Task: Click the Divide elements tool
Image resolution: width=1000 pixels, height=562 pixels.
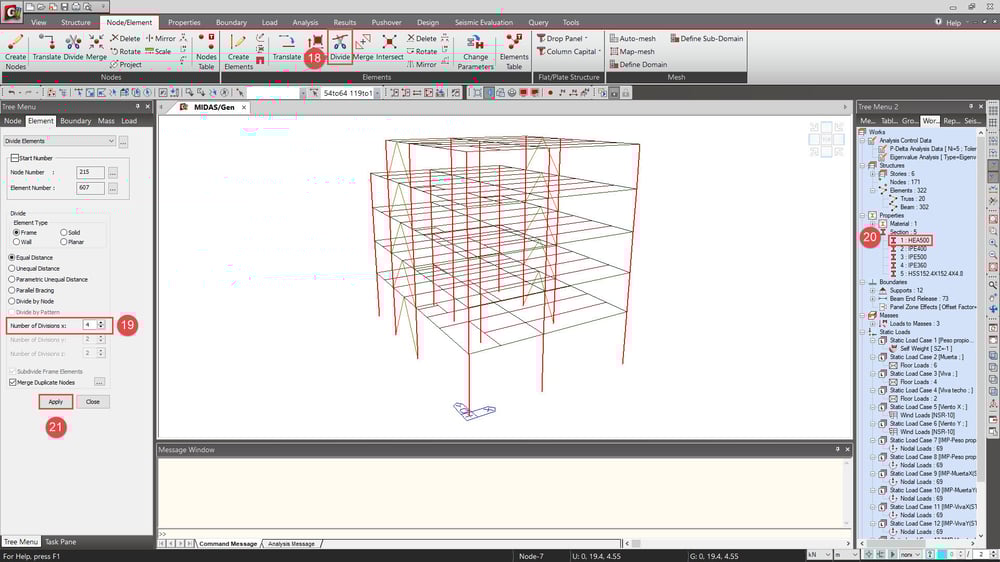Action: [x=340, y=47]
